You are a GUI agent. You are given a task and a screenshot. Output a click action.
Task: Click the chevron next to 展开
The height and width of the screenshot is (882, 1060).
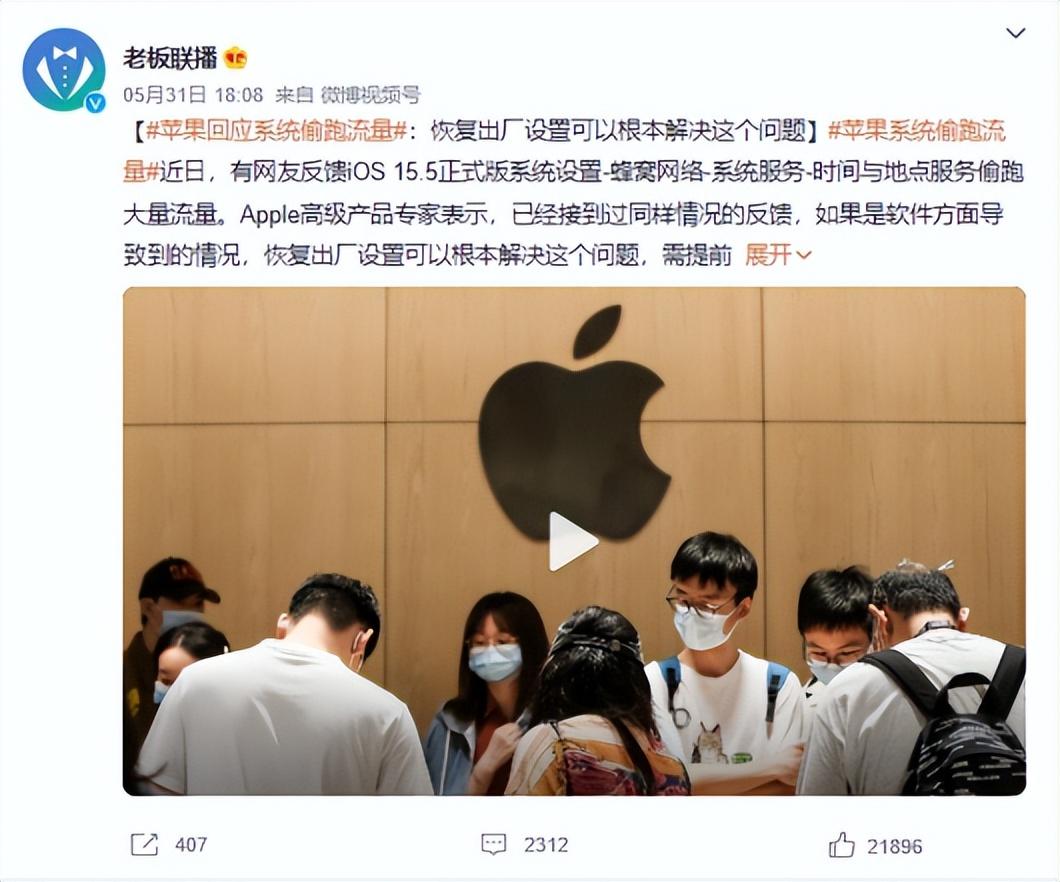pyautogui.click(x=803, y=255)
